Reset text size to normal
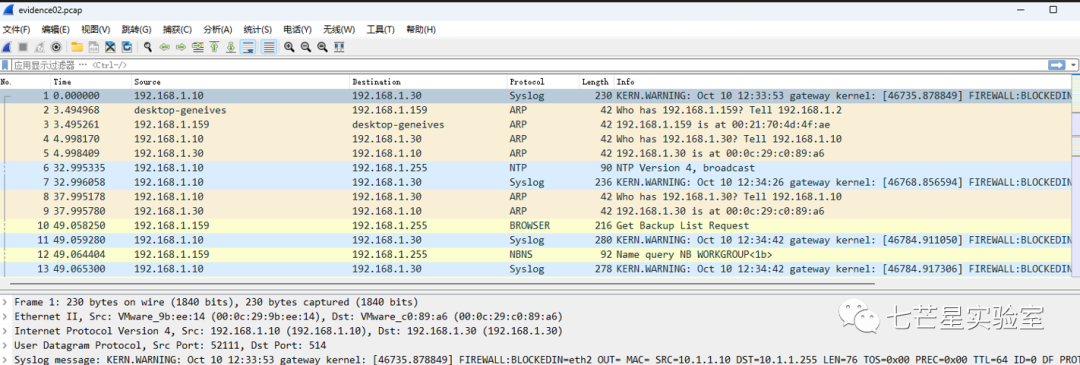The image size is (1080, 365). (322, 47)
